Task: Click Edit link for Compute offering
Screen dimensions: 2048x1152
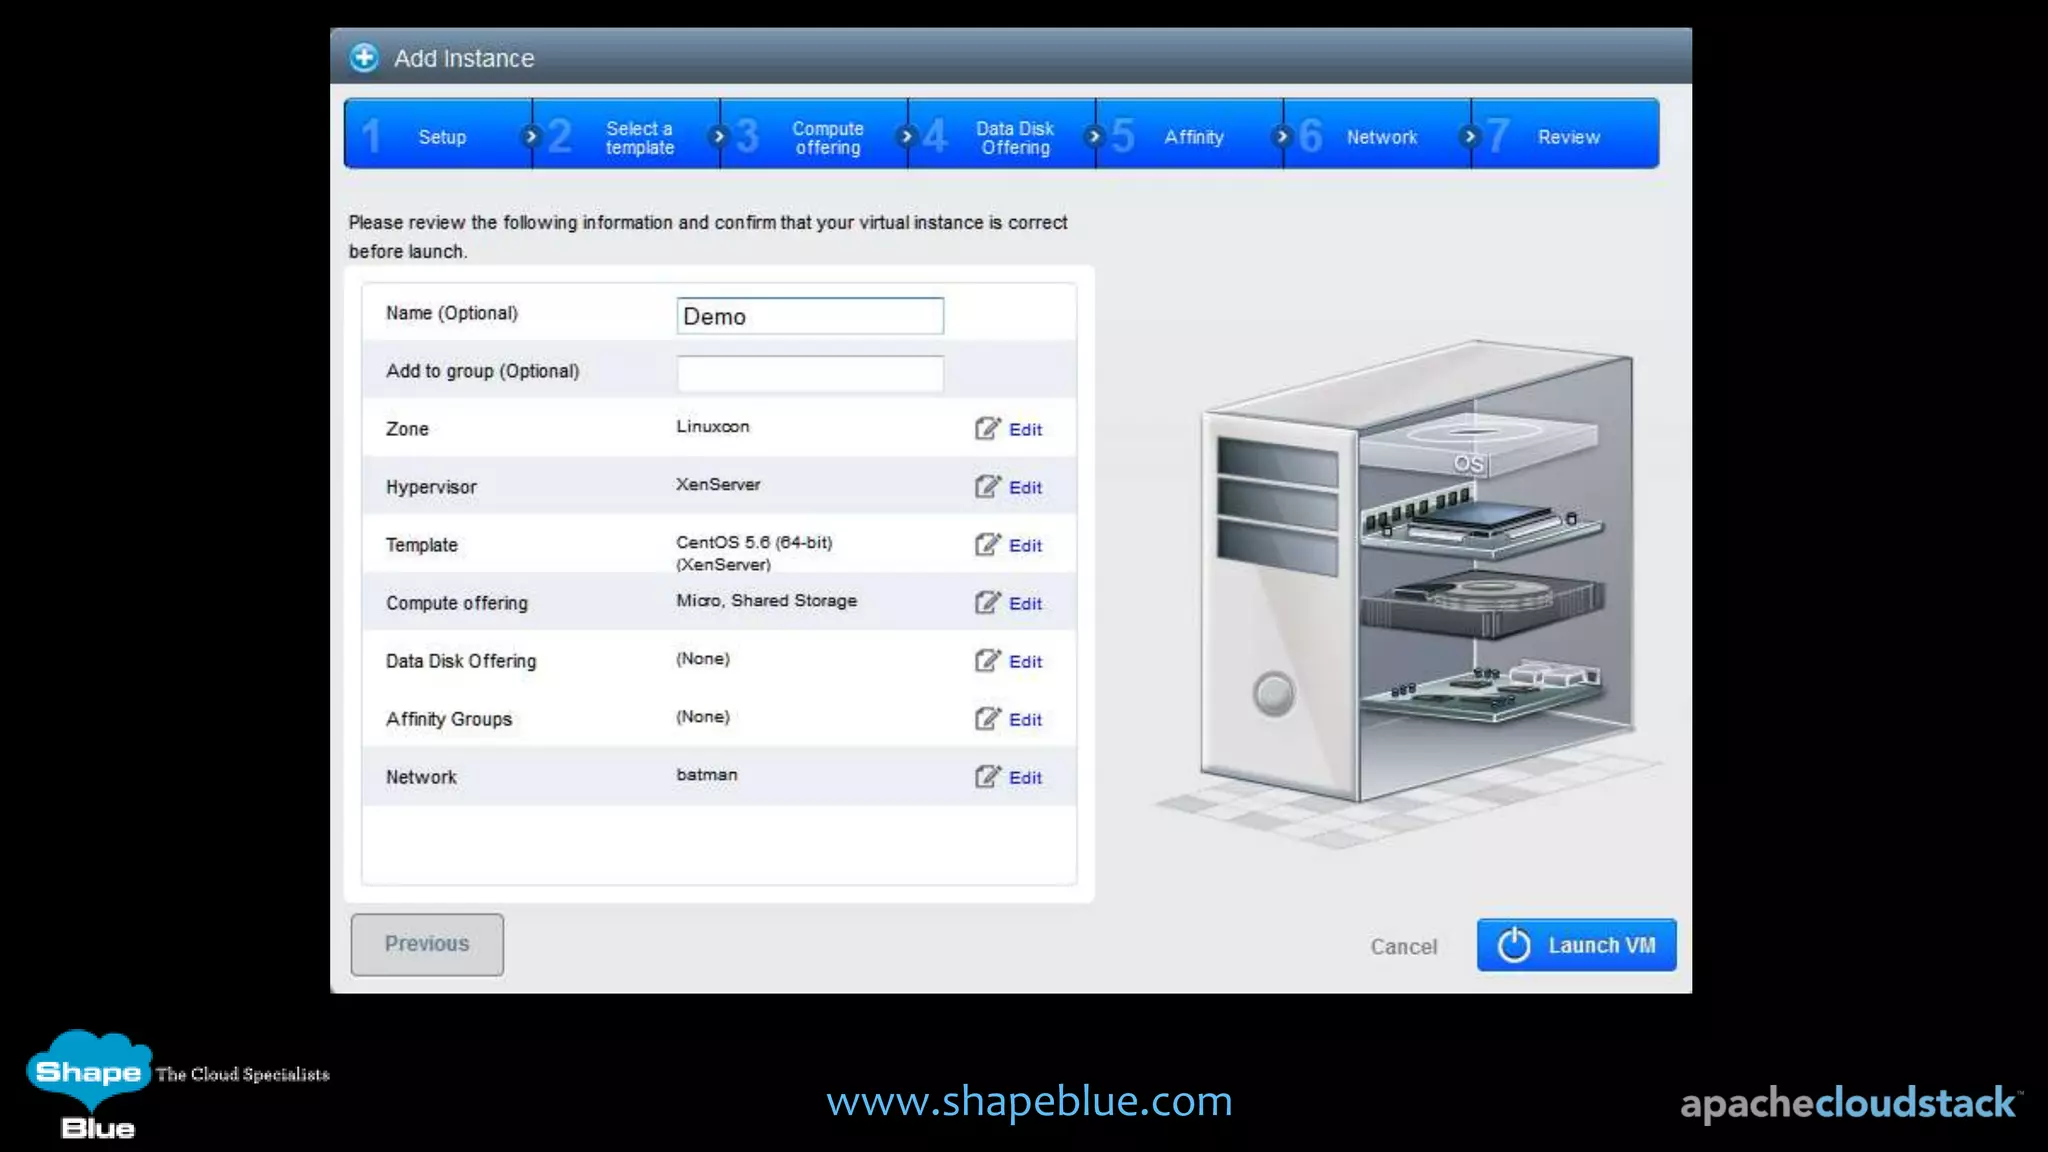Action: [x=1025, y=603]
